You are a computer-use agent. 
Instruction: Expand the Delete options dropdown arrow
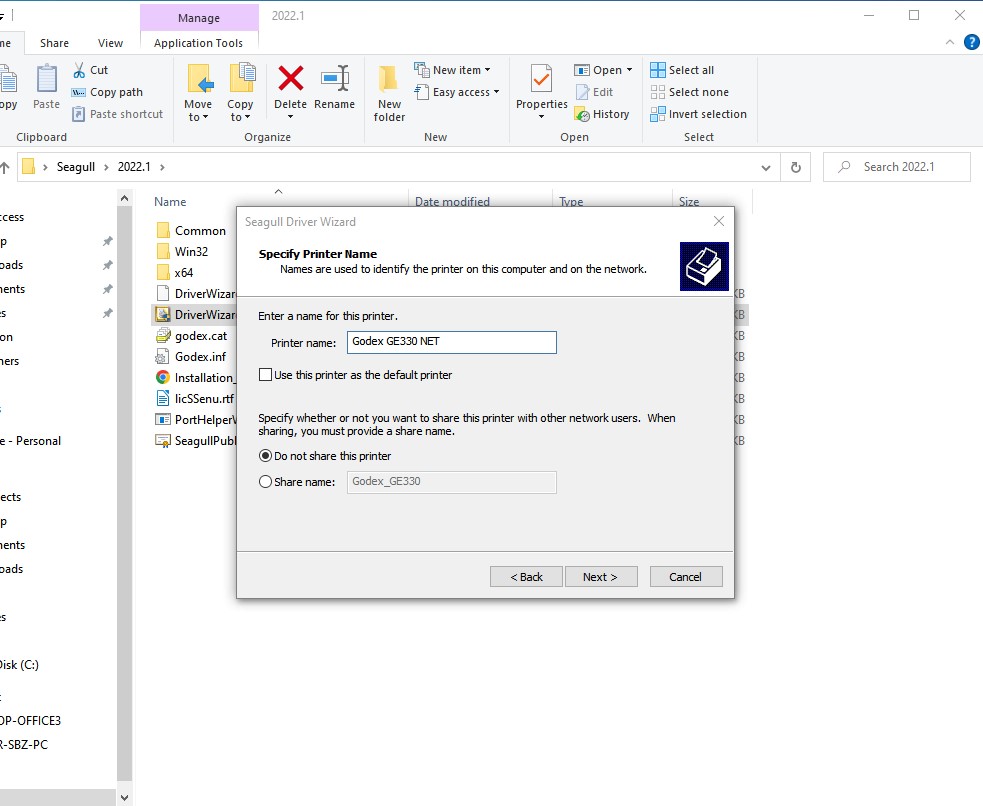click(290, 117)
